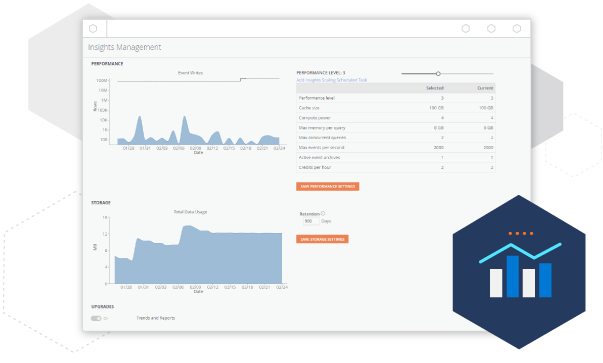Click the Credits per hour table row
The height and width of the screenshot is (363, 603).
point(396,168)
